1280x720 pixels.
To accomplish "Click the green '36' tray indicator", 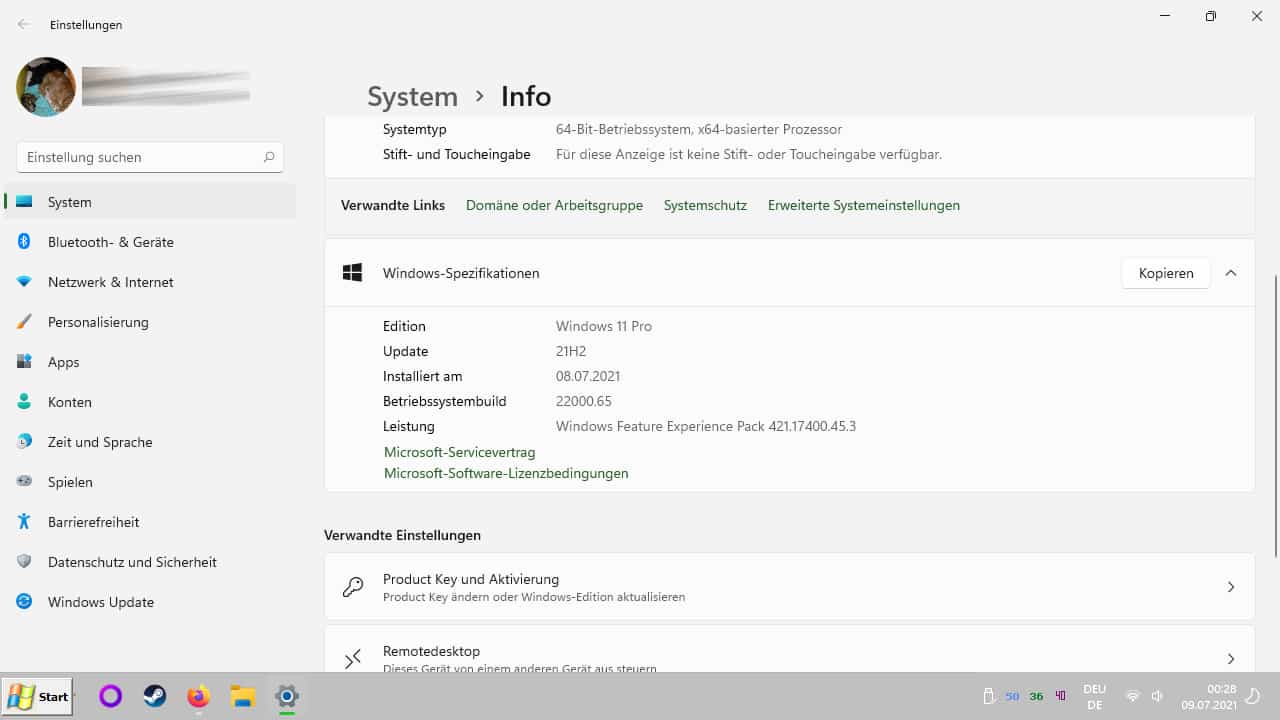I will [1036, 696].
